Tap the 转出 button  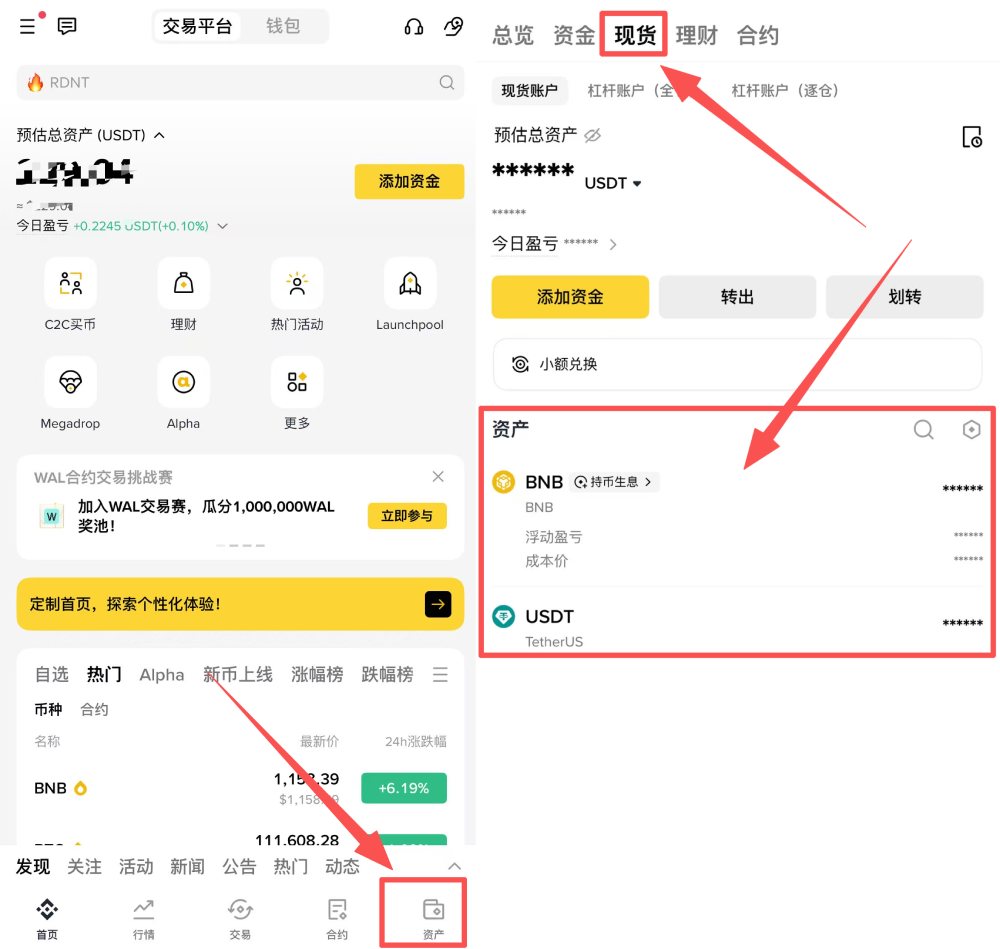pos(737,297)
